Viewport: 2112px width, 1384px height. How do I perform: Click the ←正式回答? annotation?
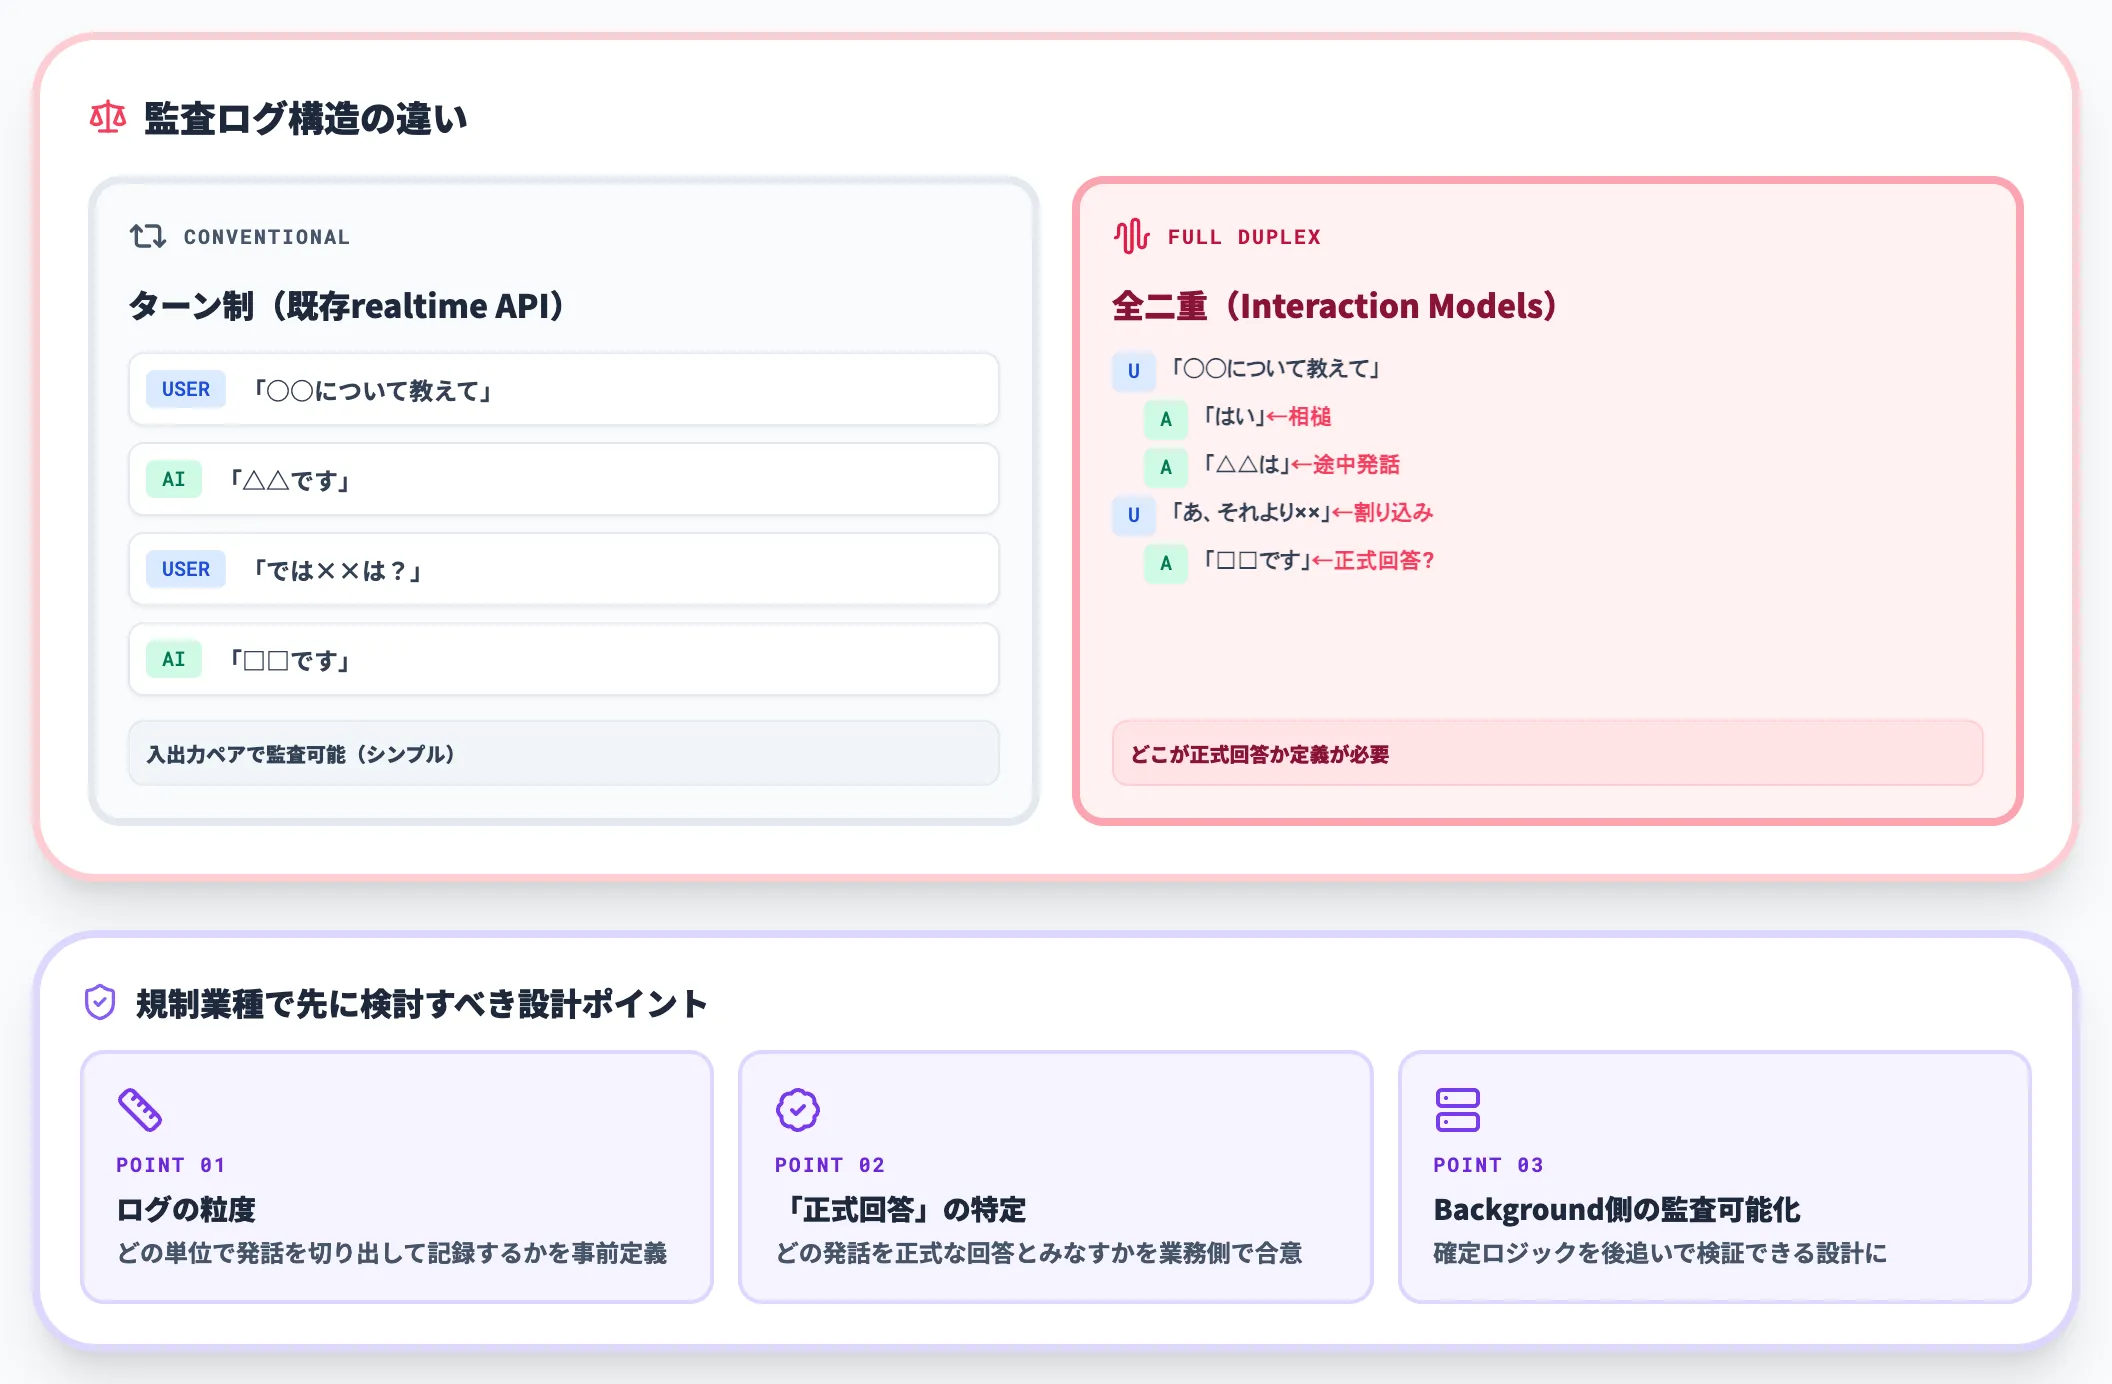pyautogui.click(x=1374, y=560)
